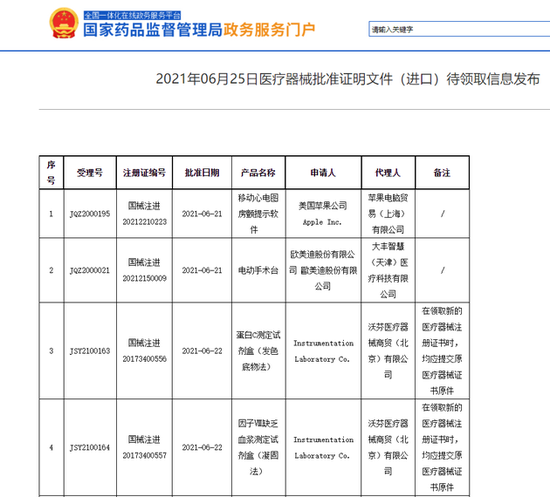Click the 受理号 column header
This screenshot has width=550, height=497.
[x=90, y=173]
